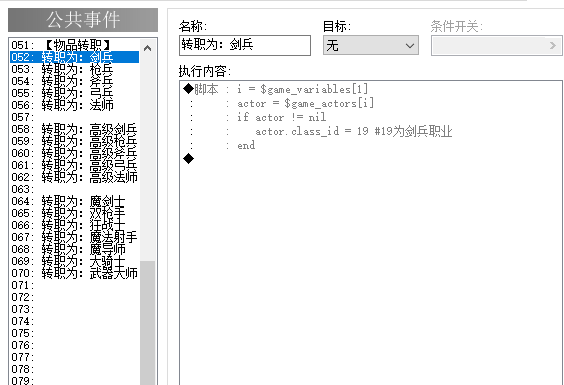Click the event list scrollbar thumb
The width and height of the screenshot is (564, 385).
point(147,323)
